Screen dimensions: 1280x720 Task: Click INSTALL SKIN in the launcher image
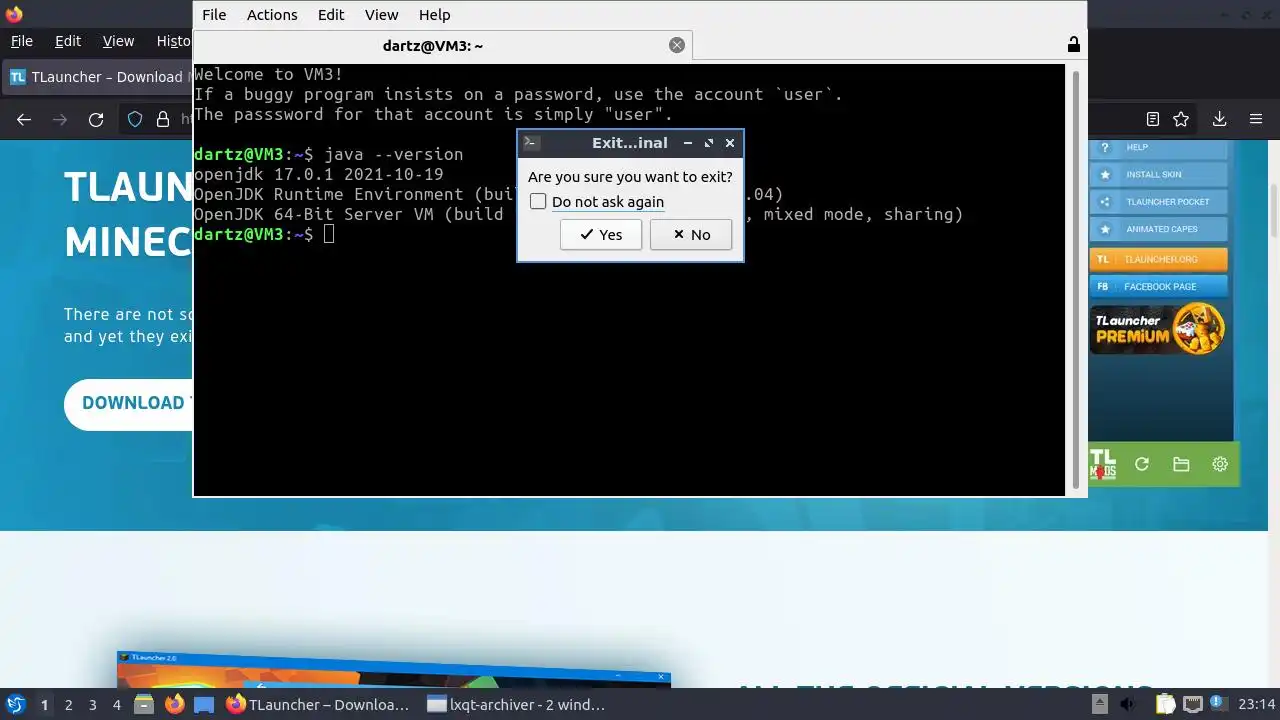[1158, 174]
